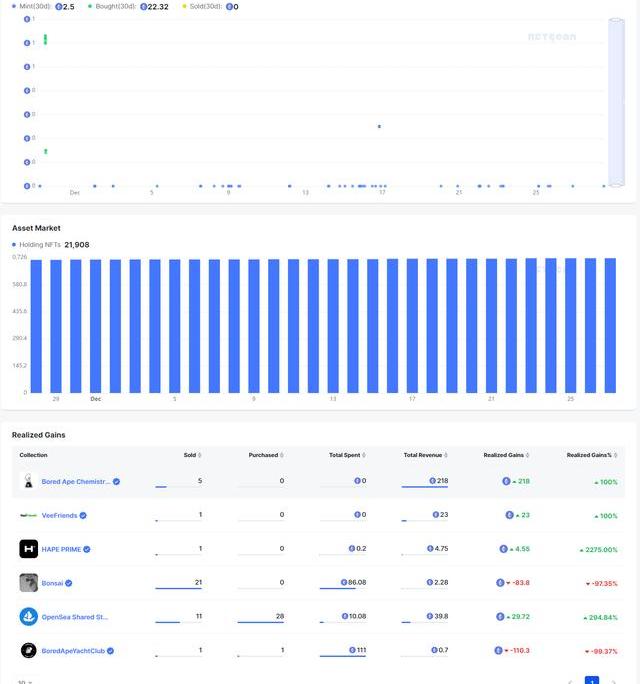The width and height of the screenshot is (640, 684).
Task: Click the HAPE PRIME logo icon
Action: 28,549
